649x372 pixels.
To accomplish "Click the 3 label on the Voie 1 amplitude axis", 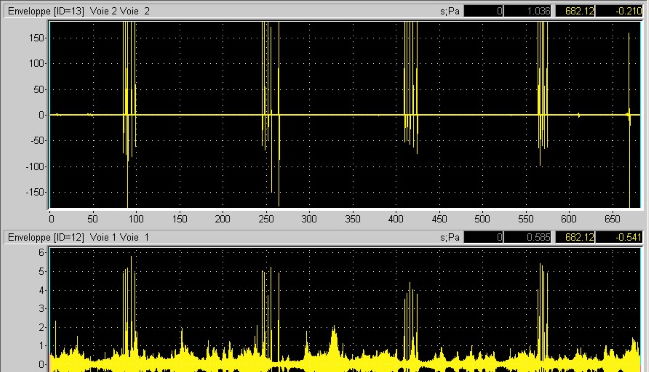I will click(41, 308).
